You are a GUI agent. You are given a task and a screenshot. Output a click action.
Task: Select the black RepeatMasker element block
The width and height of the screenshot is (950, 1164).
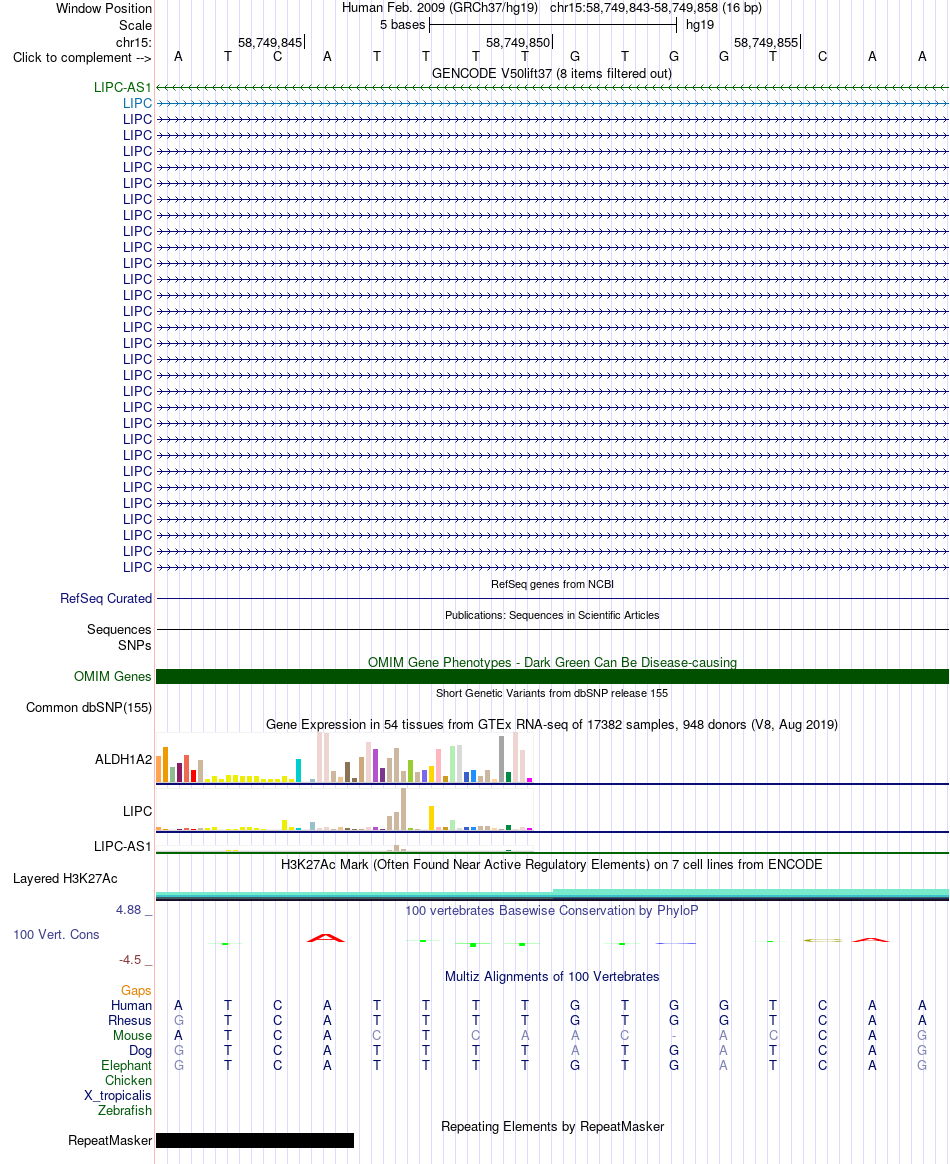pyautogui.click(x=255, y=1140)
